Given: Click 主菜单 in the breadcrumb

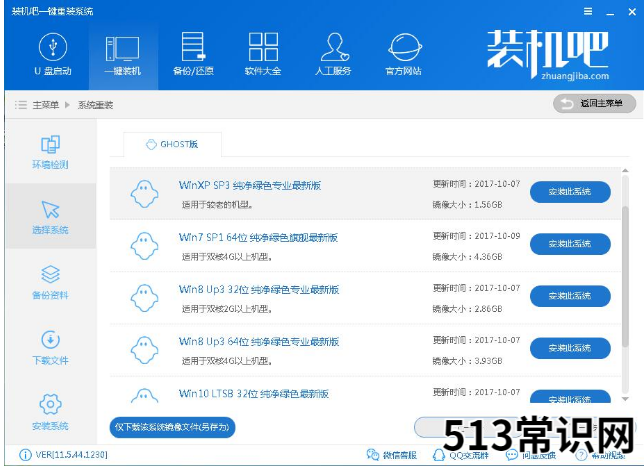Looking at the screenshot, I should pyautogui.click(x=46, y=105).
